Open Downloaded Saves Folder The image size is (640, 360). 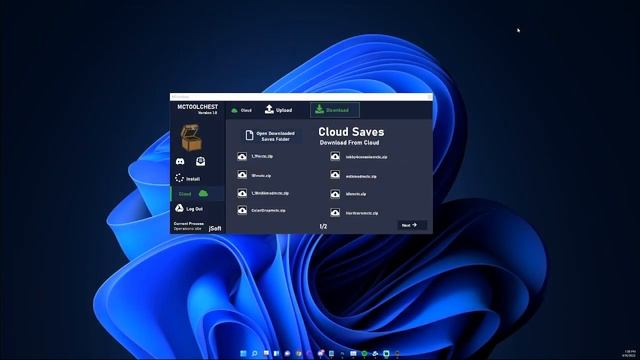[x=270, y=136]
